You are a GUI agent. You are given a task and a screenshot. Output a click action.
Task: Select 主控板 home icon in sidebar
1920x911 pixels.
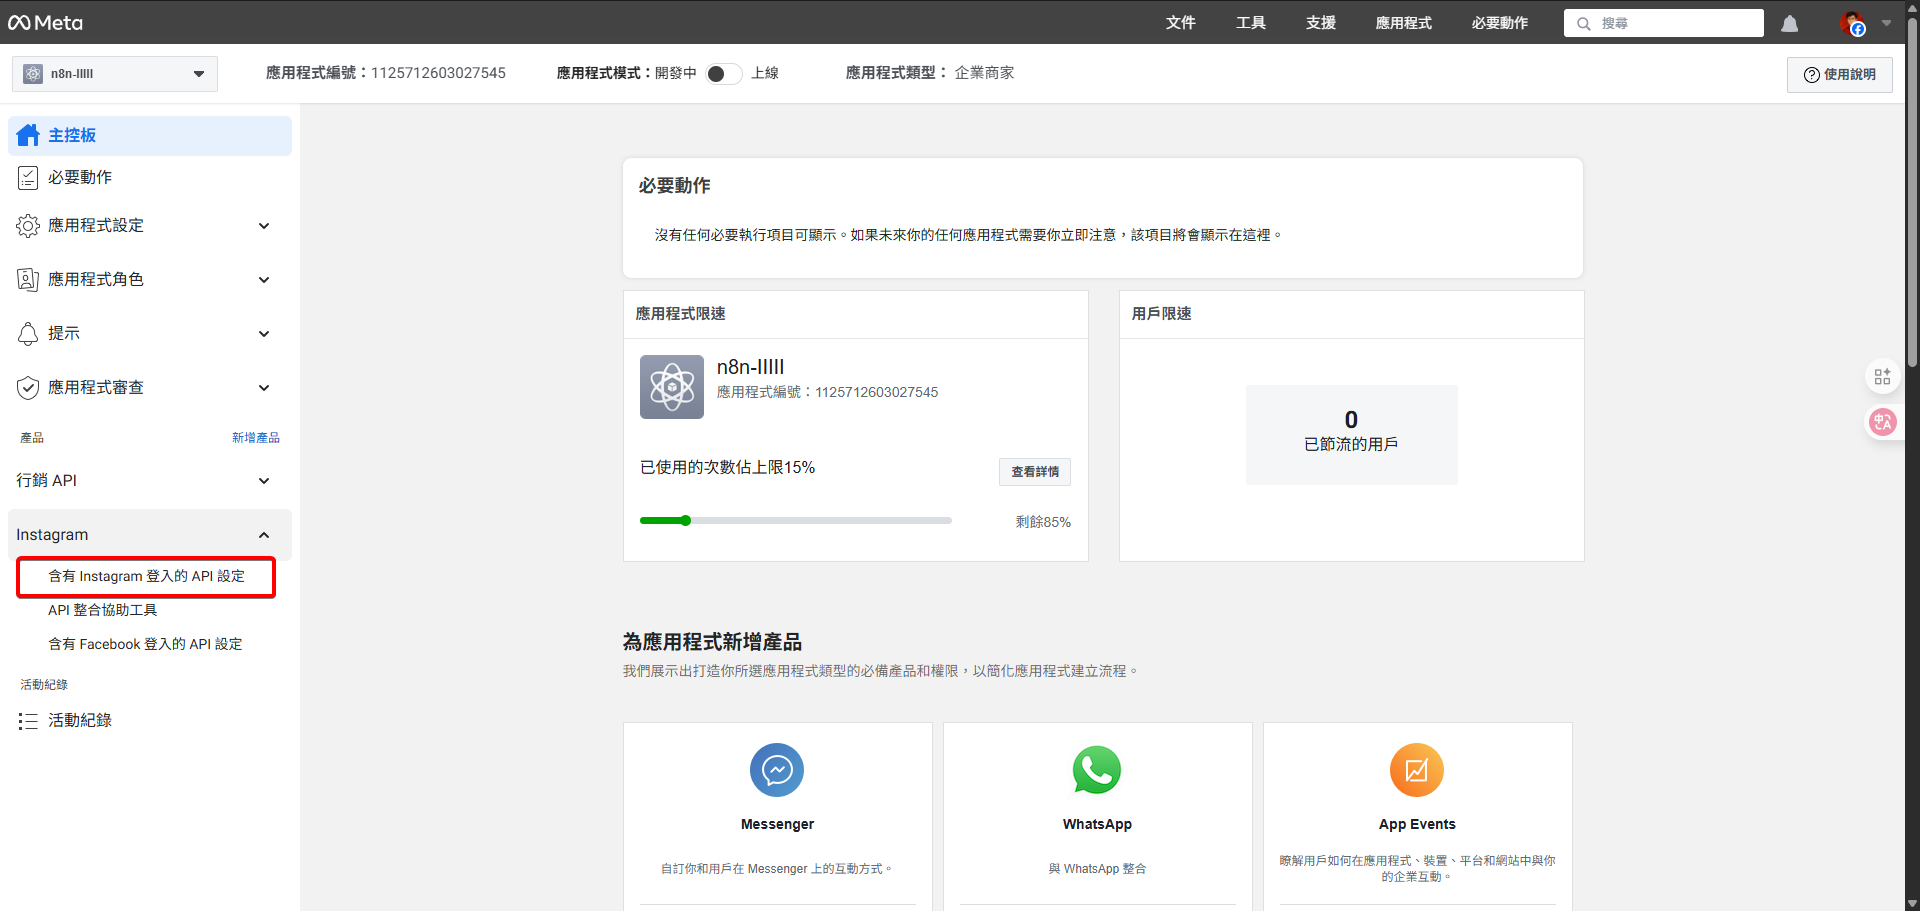pyautogui.click(x=28, y=134)
